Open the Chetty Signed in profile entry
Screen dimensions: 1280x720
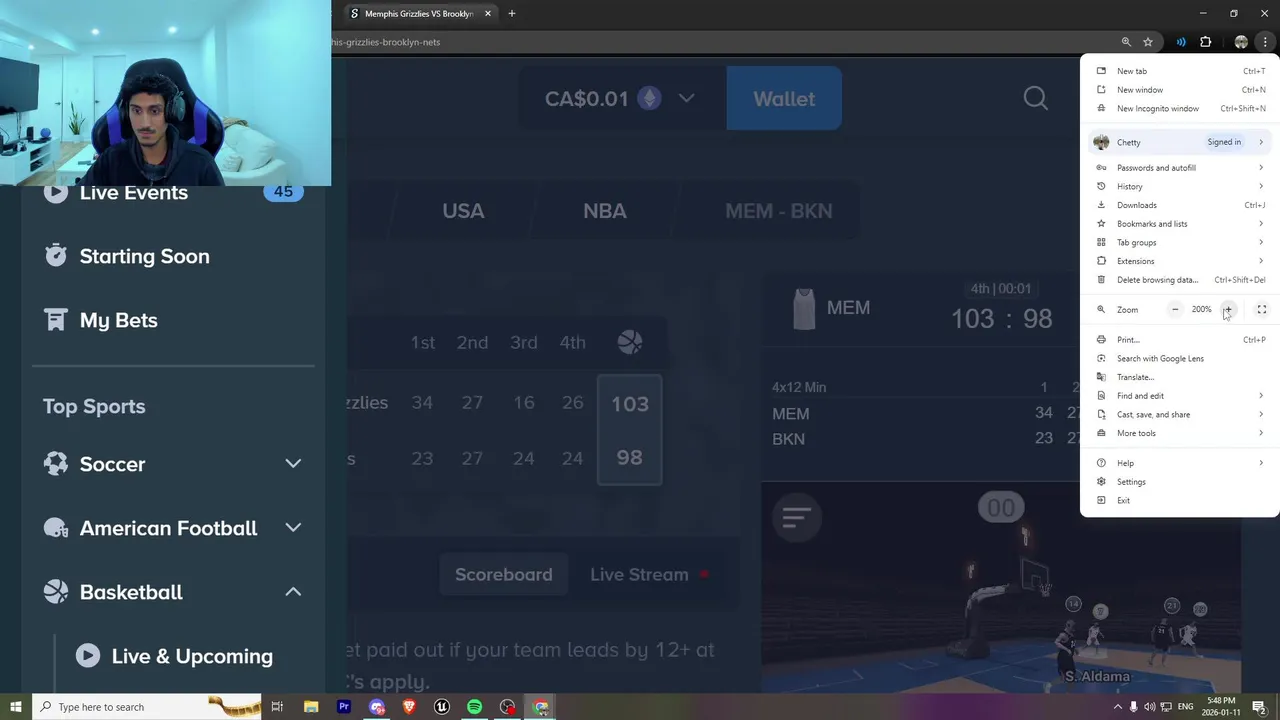(1180, 142)
